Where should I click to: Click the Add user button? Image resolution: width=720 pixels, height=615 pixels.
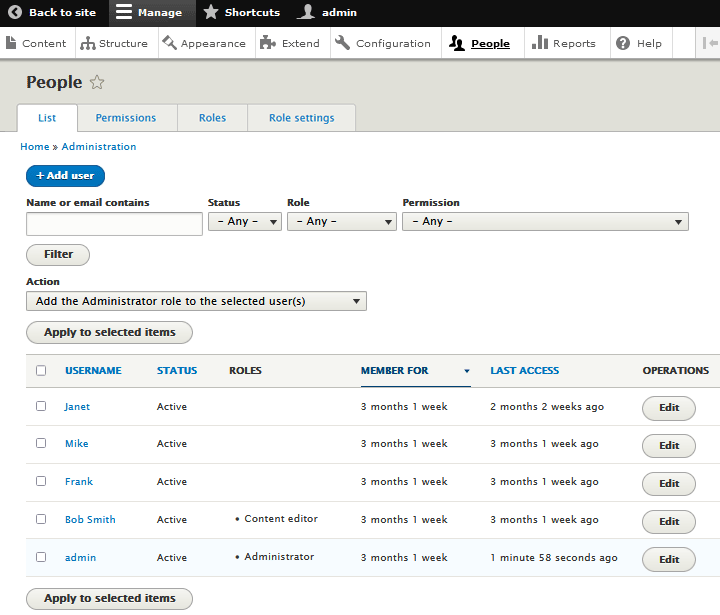[65, 176]
